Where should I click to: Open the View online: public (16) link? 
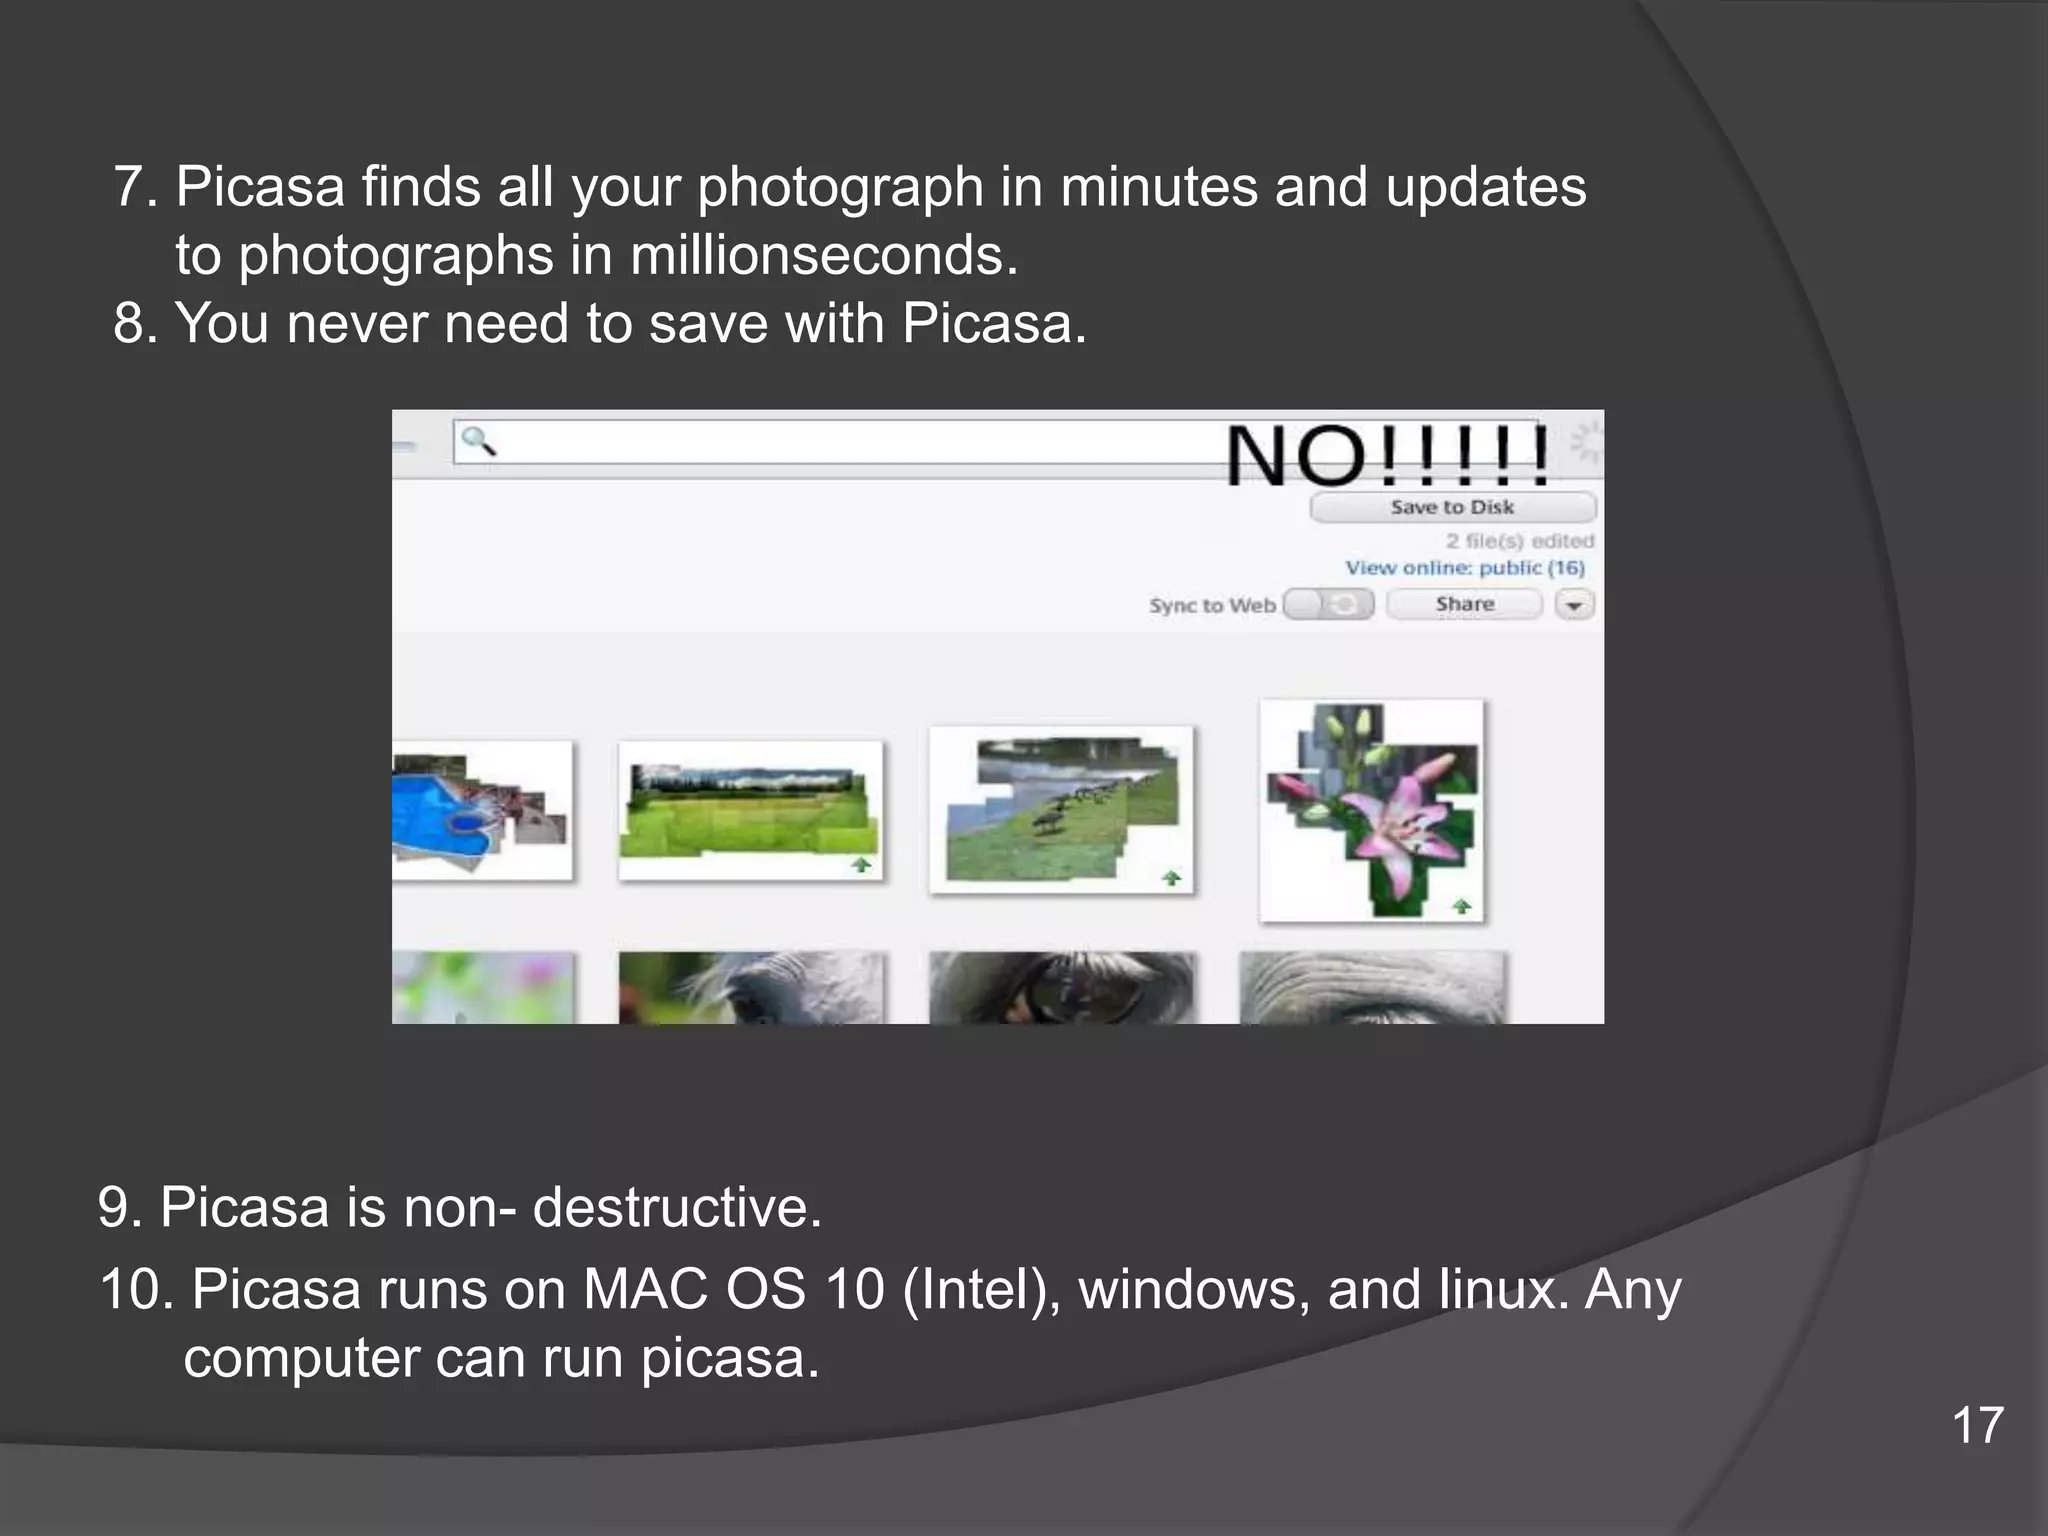coord(1465,568)
